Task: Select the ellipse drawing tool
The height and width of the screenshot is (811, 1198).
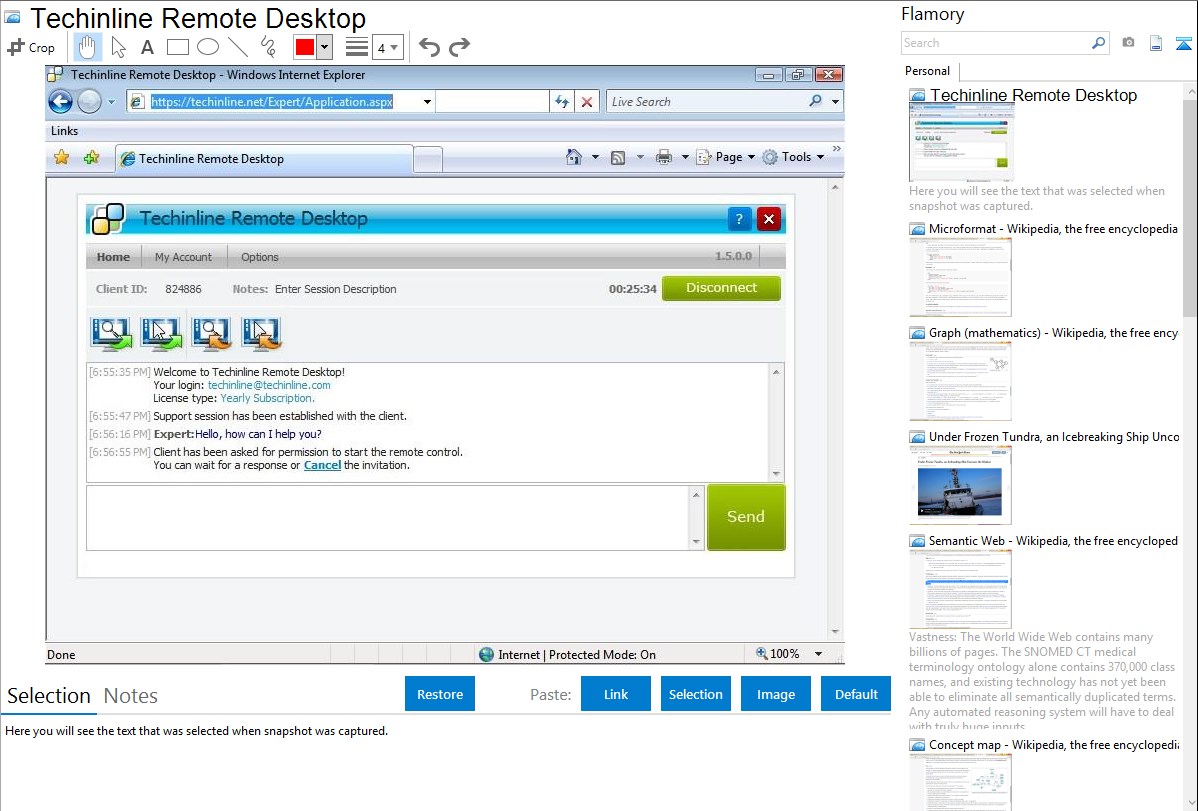Action: pos(208,47)
